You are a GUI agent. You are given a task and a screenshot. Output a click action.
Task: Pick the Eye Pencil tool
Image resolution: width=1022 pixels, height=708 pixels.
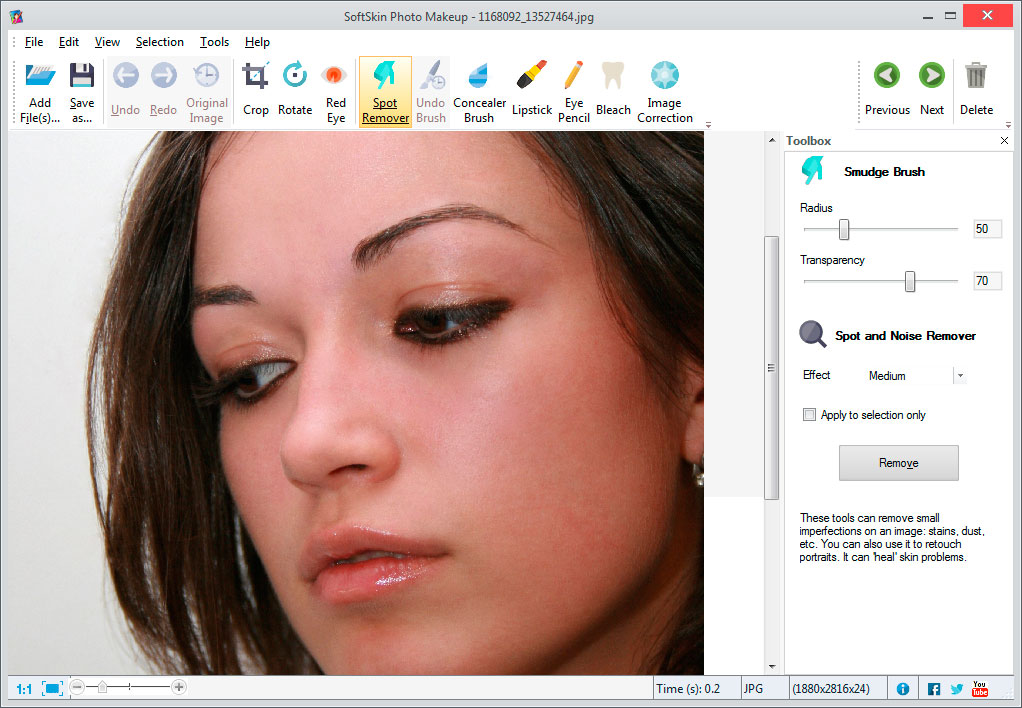pos(573,90)
